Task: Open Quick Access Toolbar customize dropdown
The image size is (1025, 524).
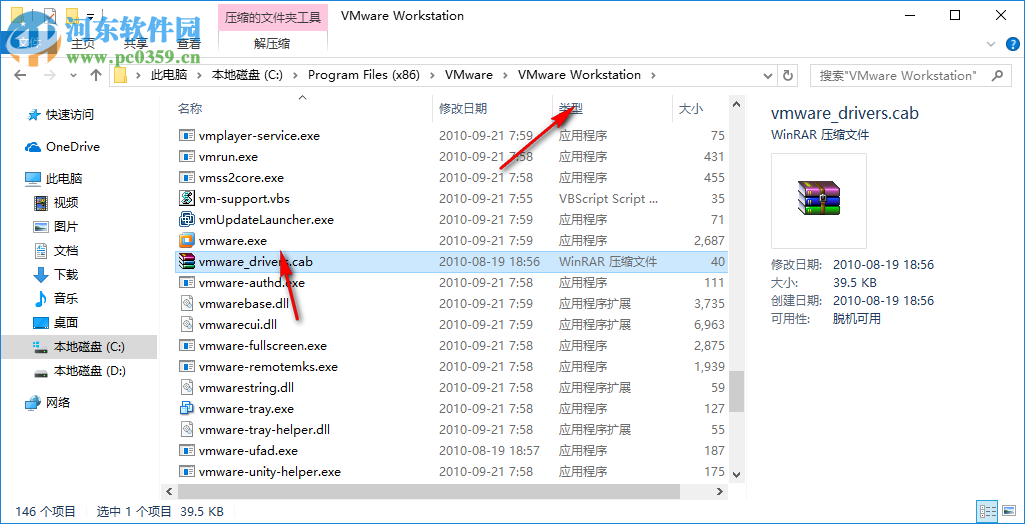Action: click(x=90, y=15)
